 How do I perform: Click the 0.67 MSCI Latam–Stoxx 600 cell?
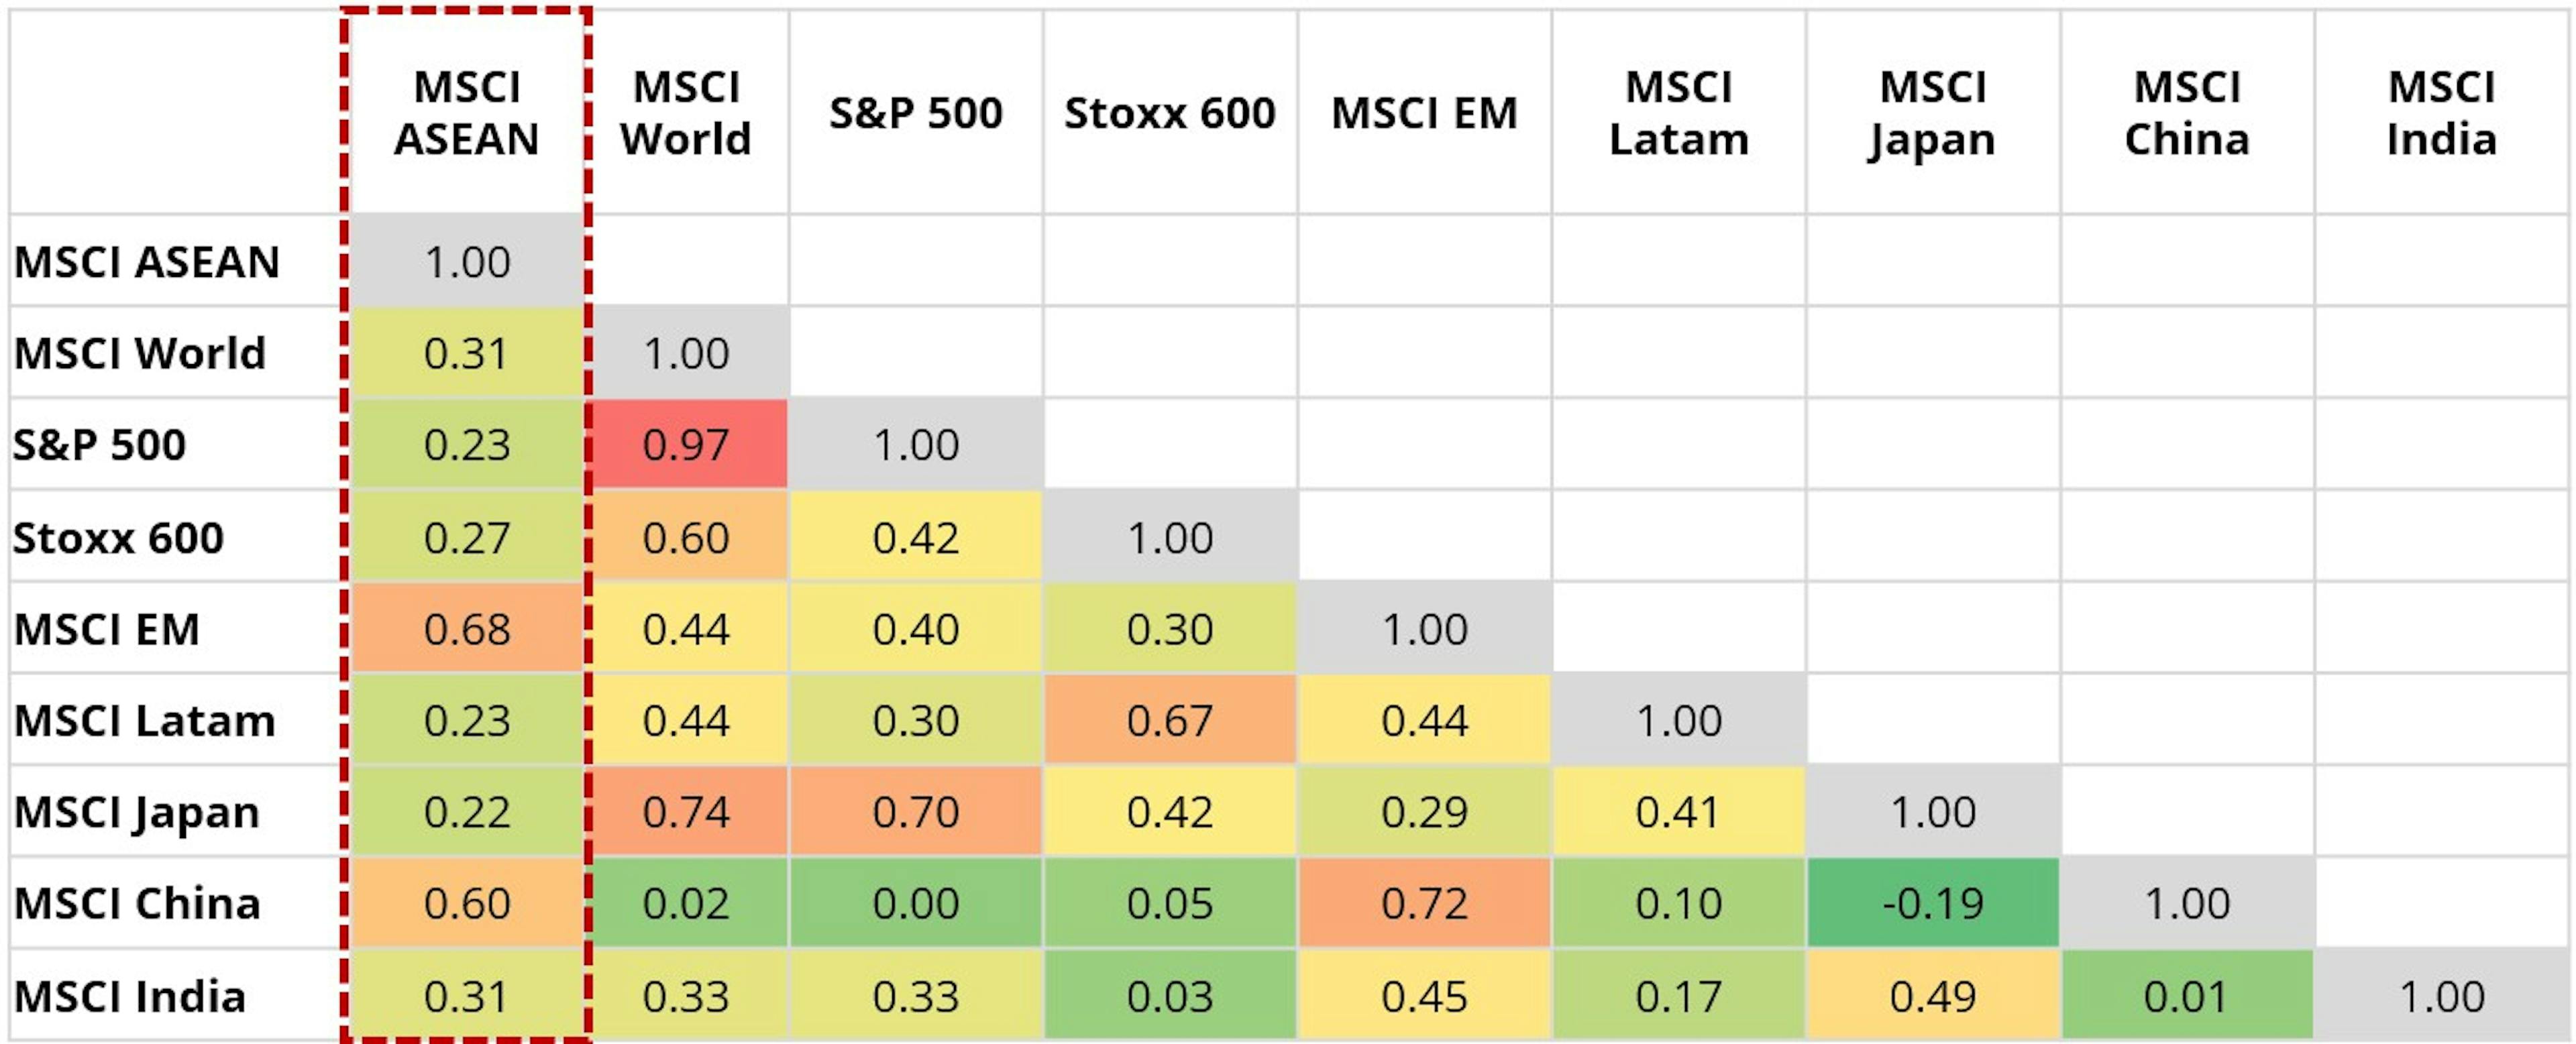pyautogui.click(x=1169, y=721)
